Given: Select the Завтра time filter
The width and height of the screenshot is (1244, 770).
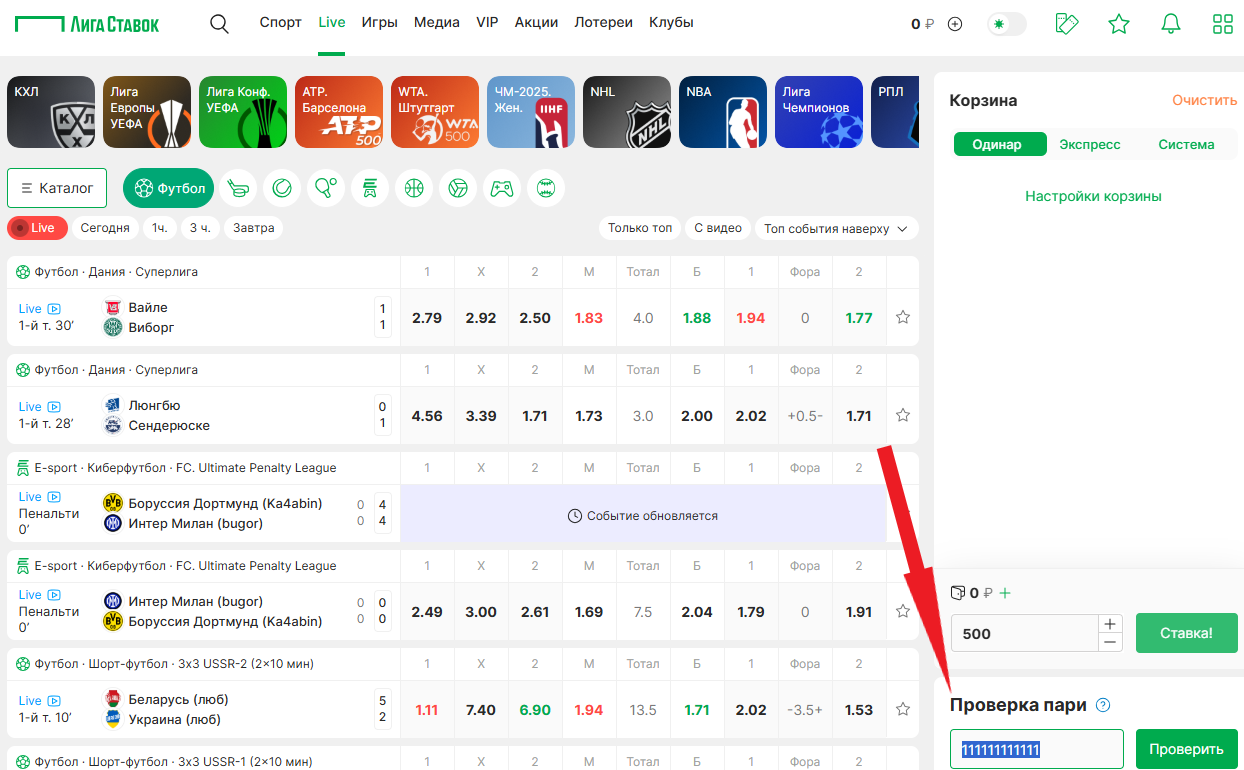Looking at the screenshot, I should click(254, 228).
